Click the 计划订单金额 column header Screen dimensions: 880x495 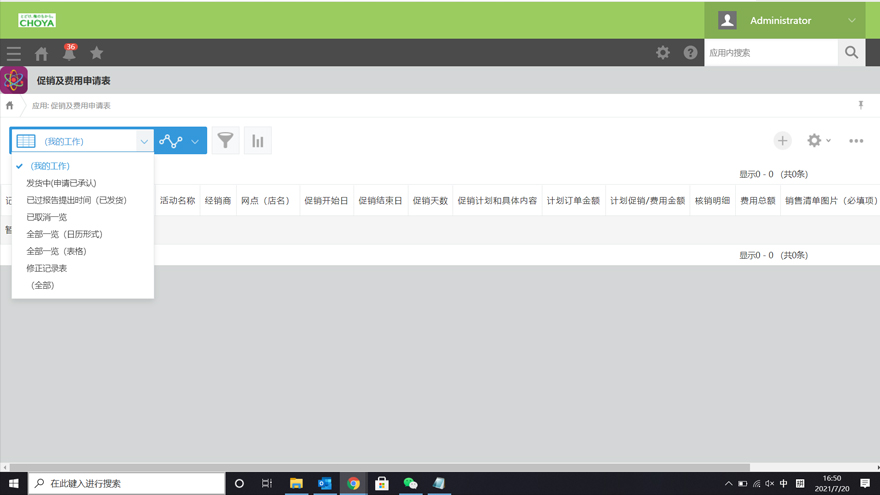tap(573, 200)
